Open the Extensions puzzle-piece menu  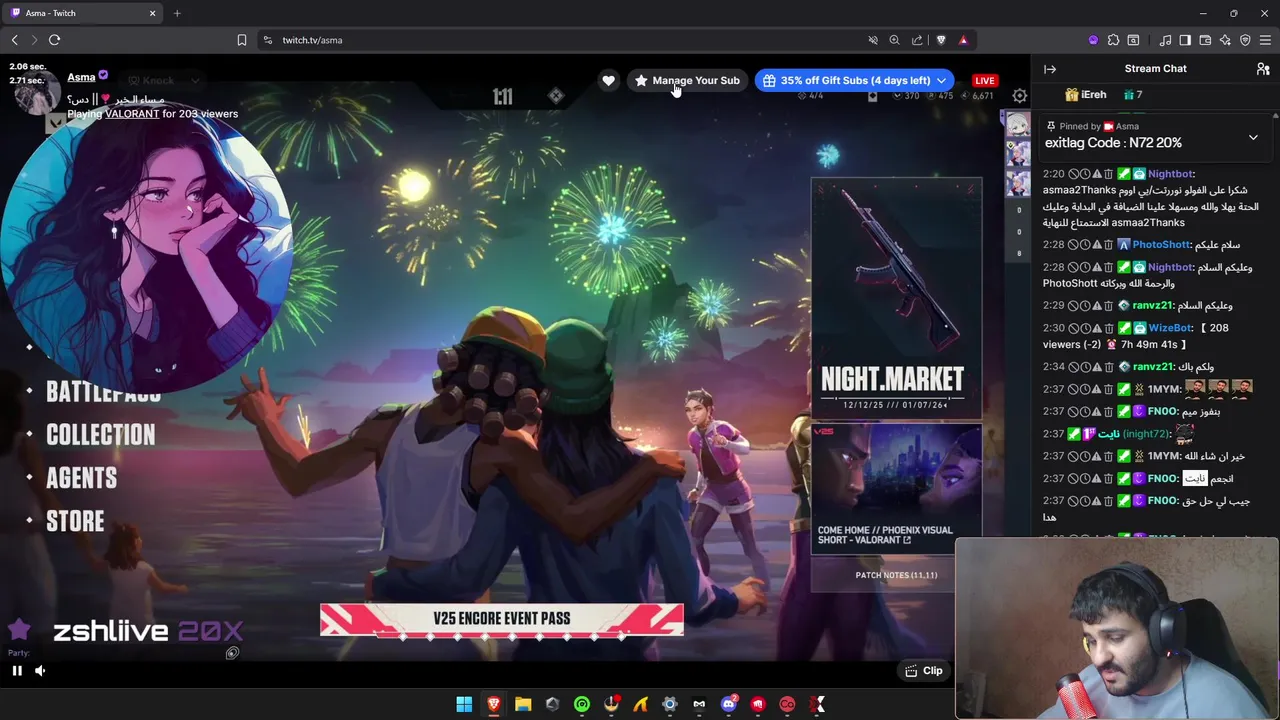pos(1113,40)
